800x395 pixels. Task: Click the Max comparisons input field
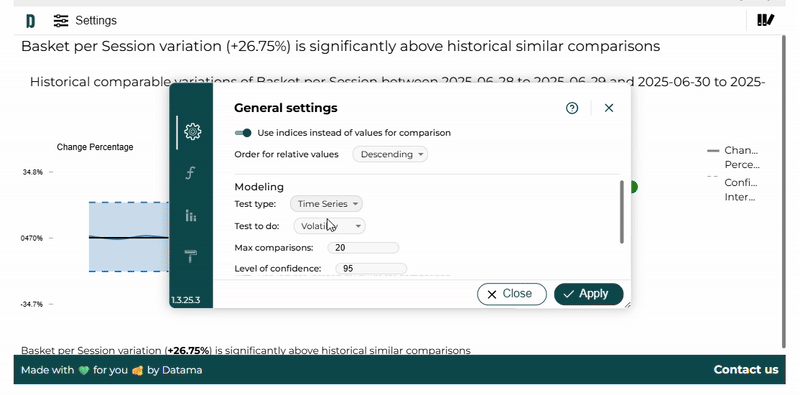coord(363,248)
